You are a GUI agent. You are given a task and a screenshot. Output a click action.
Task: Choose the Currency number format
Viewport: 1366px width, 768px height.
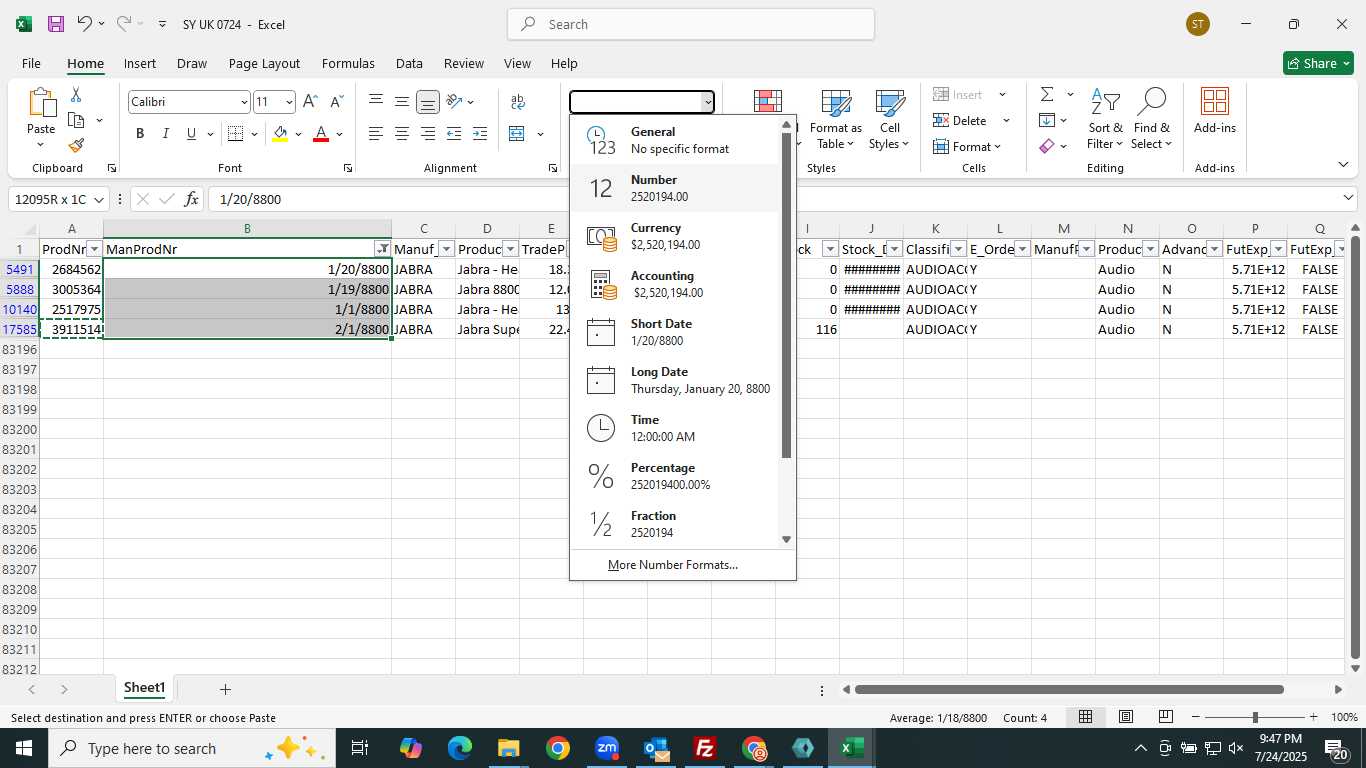tap(675, 236)
